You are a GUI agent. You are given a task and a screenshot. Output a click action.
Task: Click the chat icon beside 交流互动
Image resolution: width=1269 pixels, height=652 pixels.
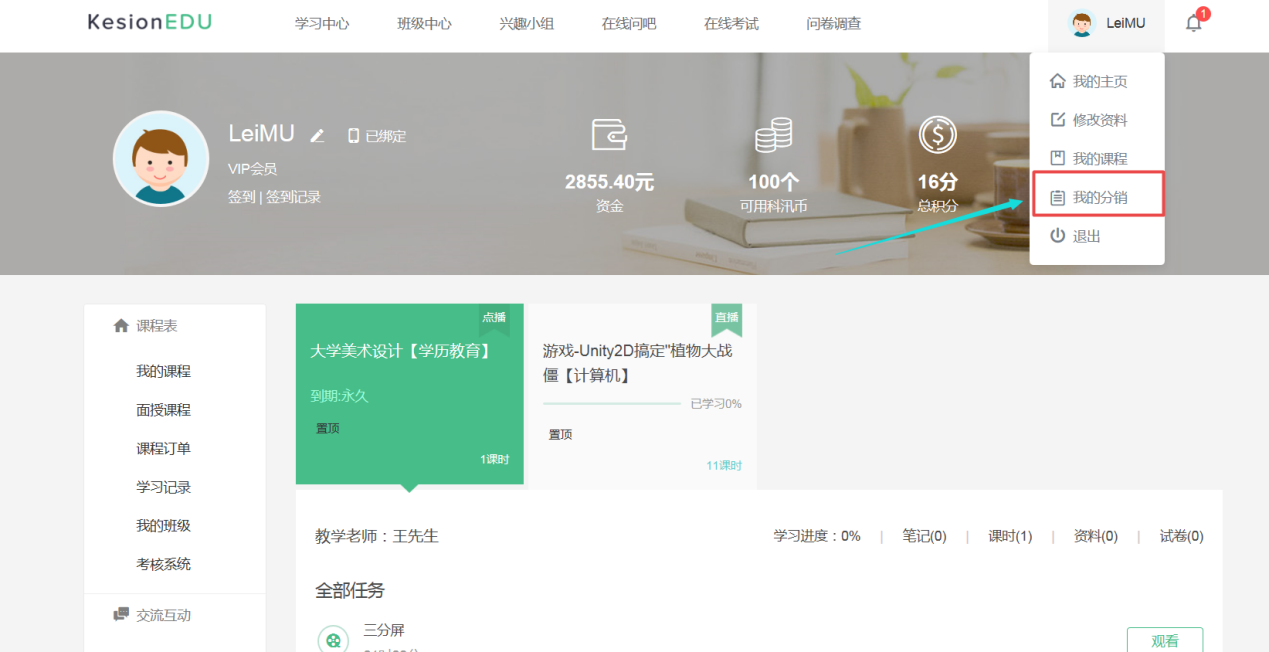[x=121, y=614]
